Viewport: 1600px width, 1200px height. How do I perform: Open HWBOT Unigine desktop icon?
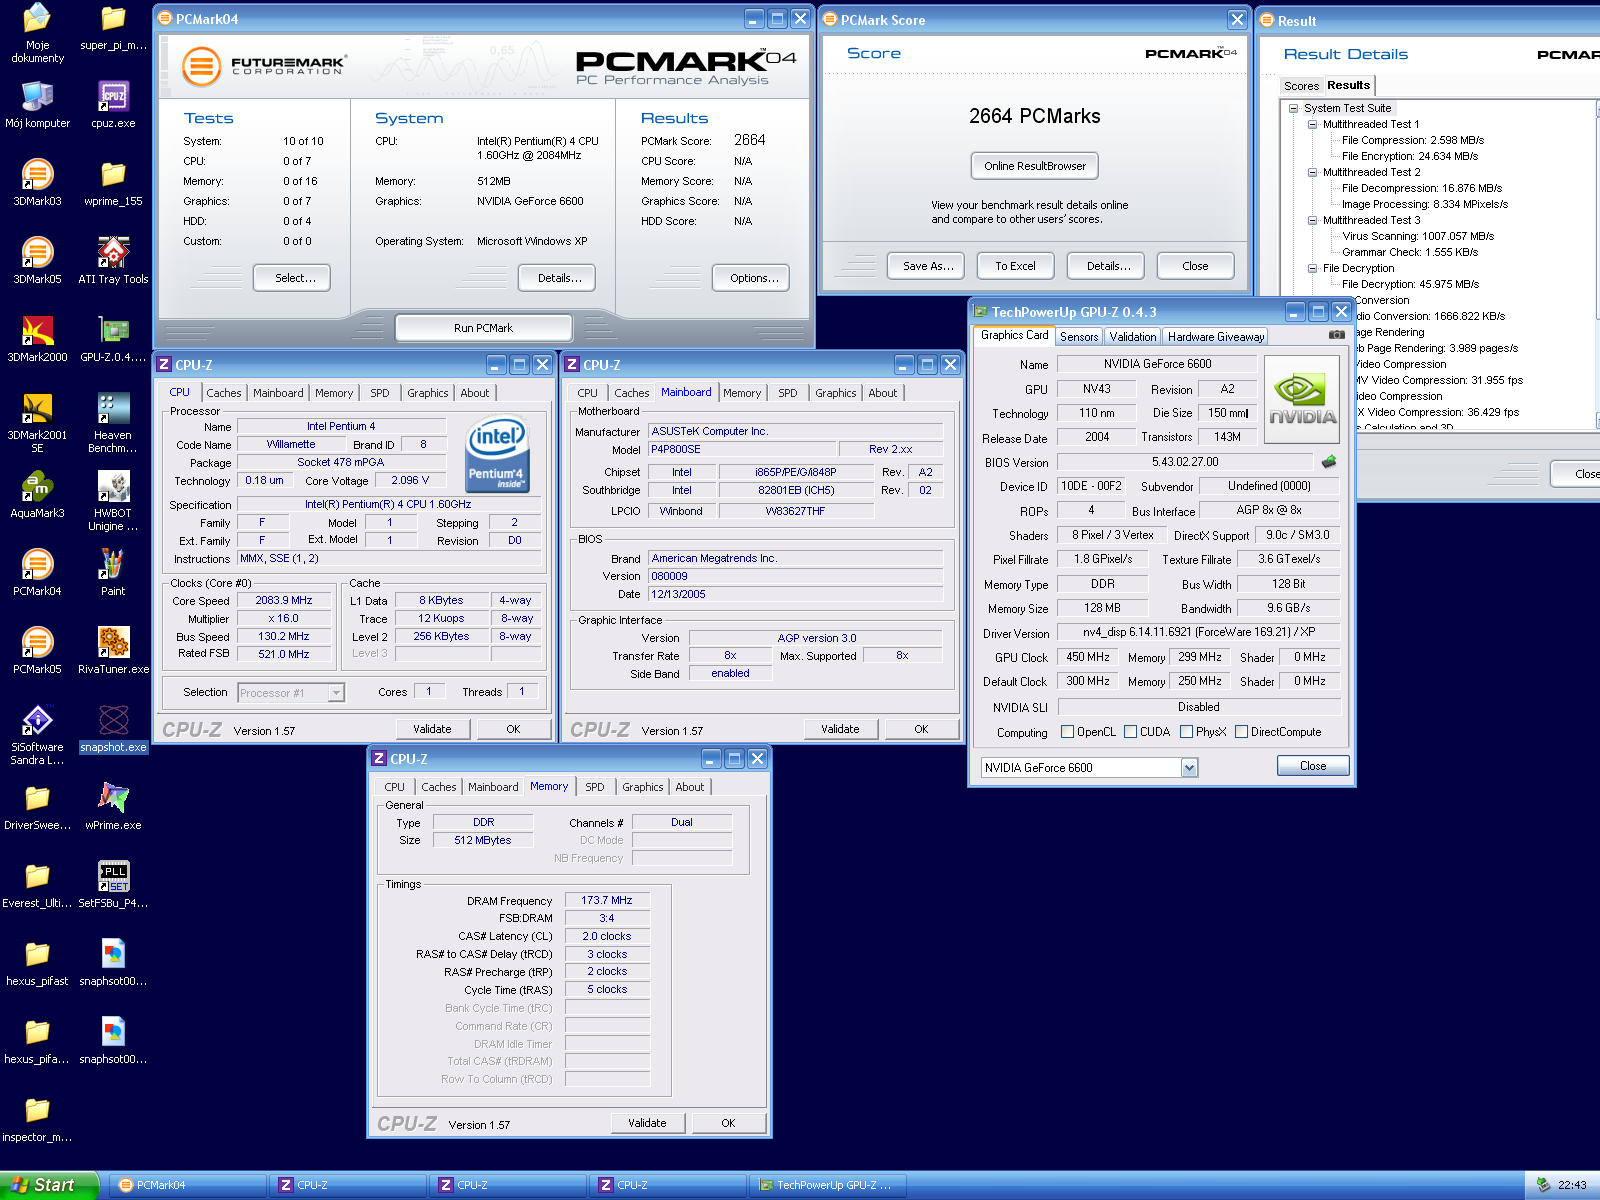113,502
